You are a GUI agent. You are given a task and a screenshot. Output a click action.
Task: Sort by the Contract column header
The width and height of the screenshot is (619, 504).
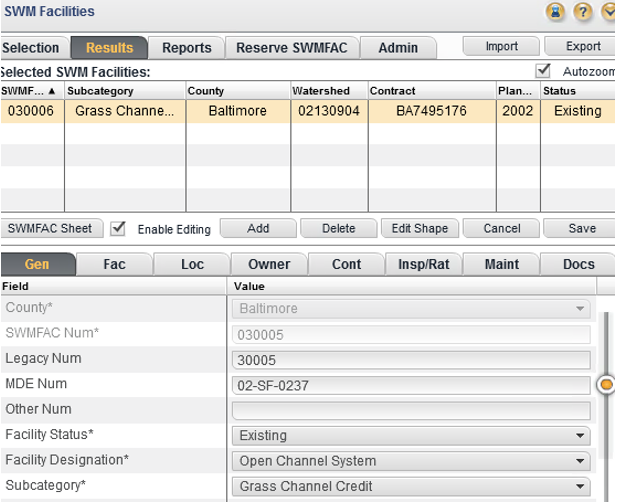[431, 91]
